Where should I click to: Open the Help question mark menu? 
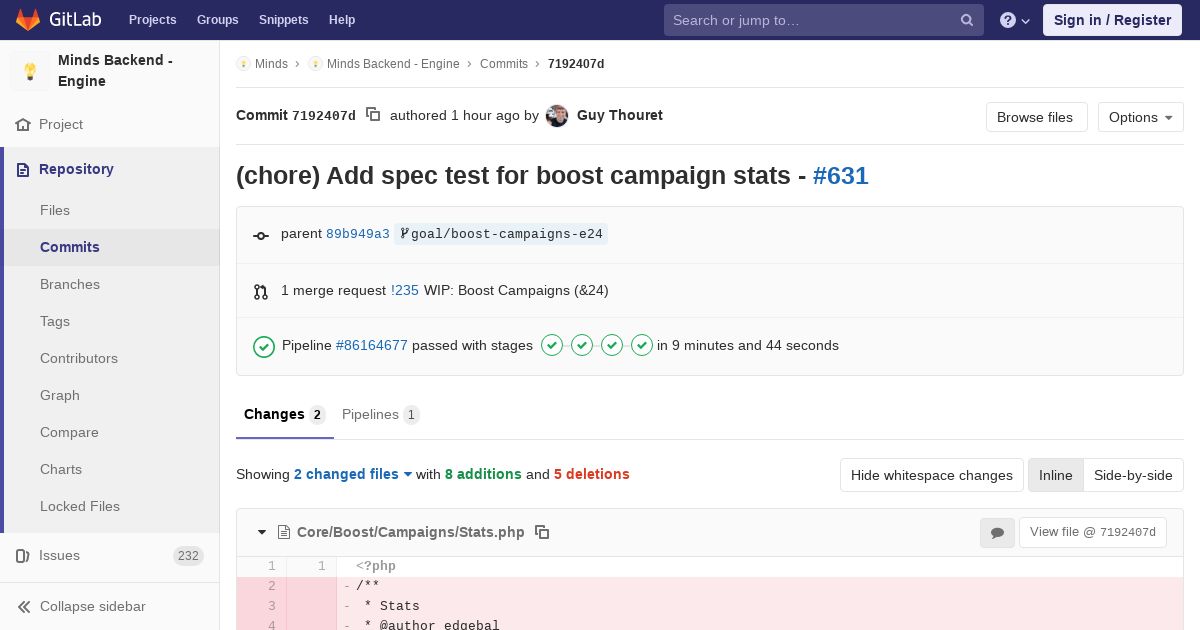(x=1015, y=20)
